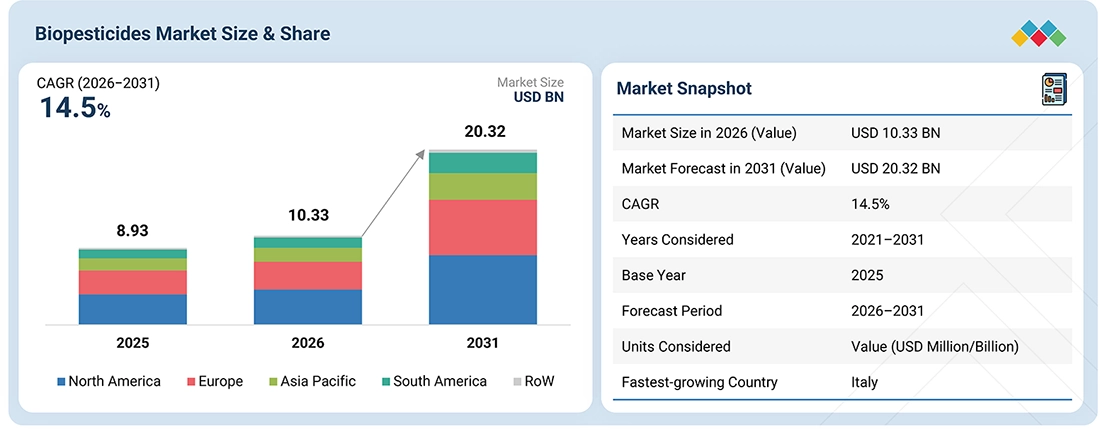1100x429 pixels.
Task: Click the large '14.5%' CAGR value in chart
Action: point(74,109)
